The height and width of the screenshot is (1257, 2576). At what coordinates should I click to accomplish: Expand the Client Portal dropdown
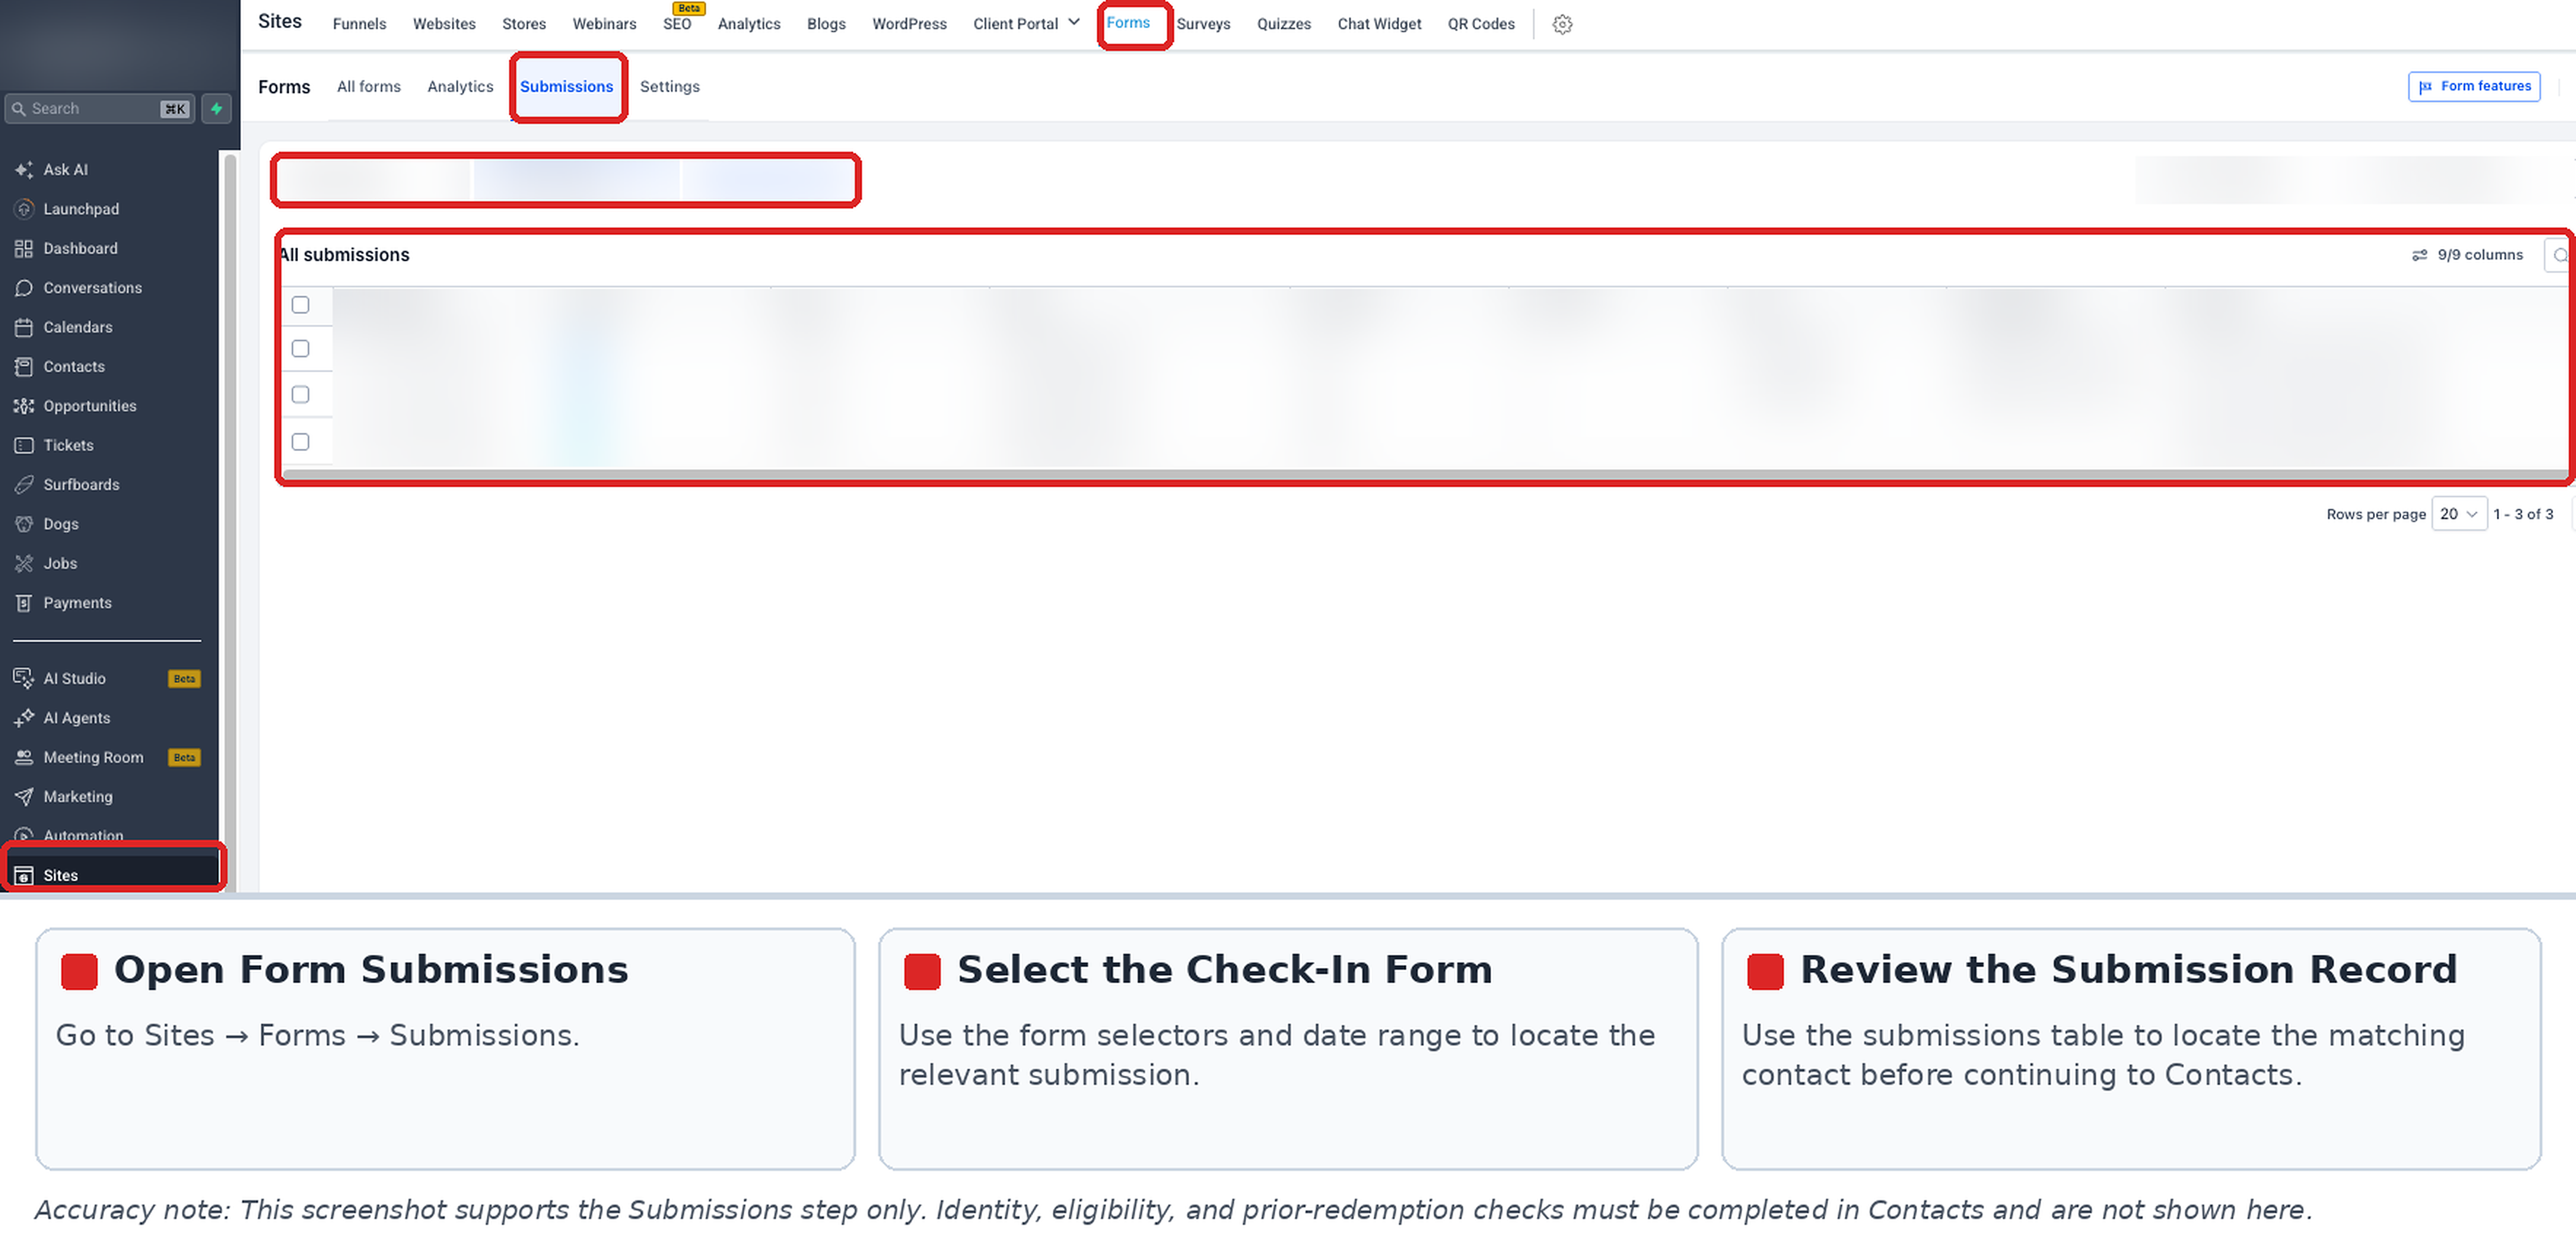pyautogui.click(x=1026, y=23)
